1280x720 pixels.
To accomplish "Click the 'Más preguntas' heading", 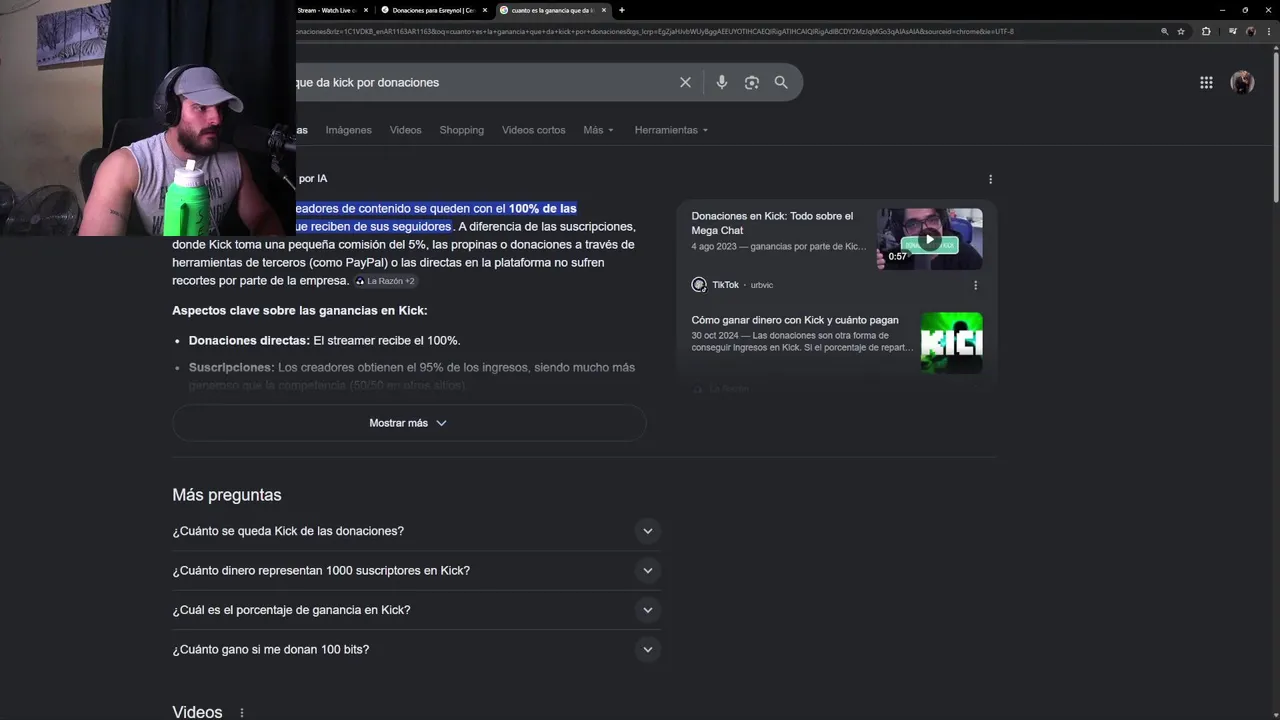I will click(x=227, y=495).
